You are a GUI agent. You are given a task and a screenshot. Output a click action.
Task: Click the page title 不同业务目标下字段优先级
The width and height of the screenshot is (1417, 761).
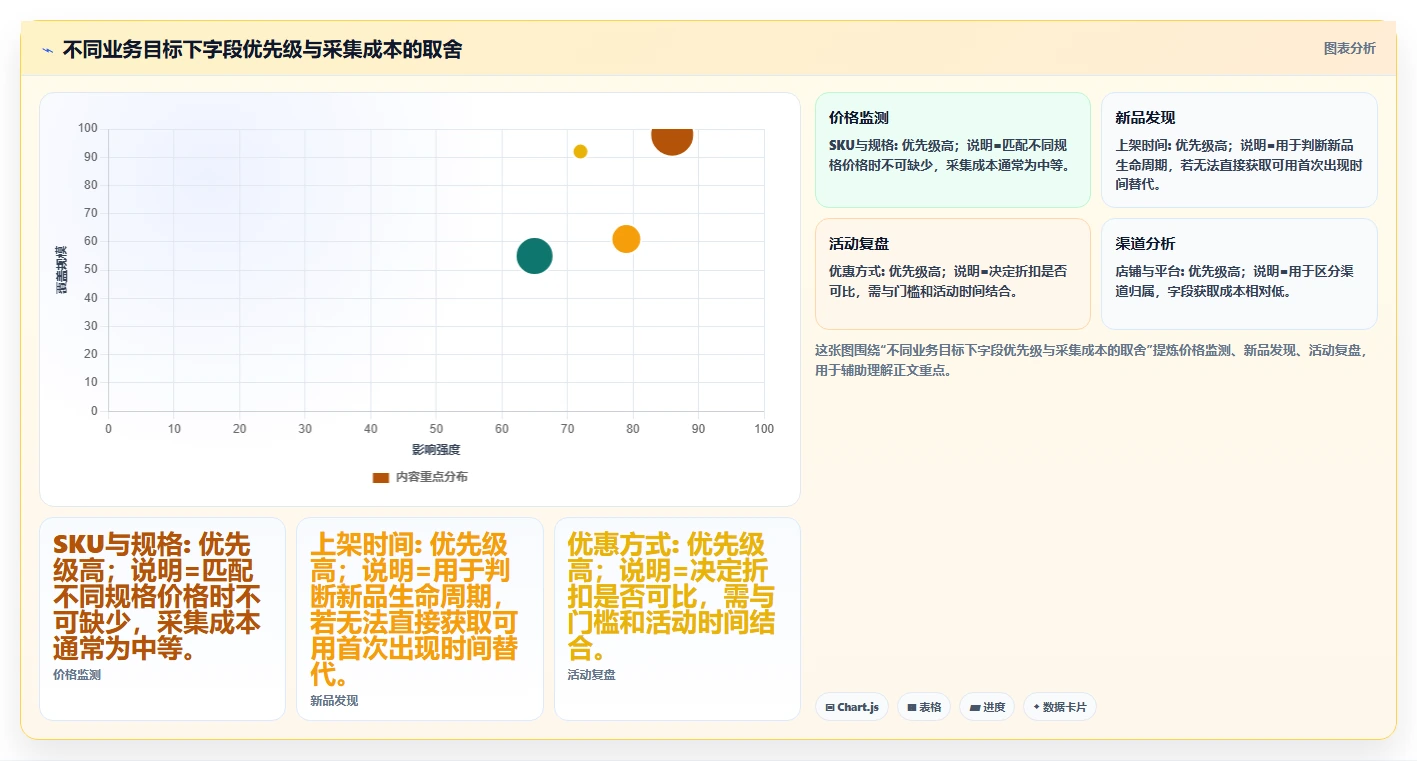pos(262,49)
